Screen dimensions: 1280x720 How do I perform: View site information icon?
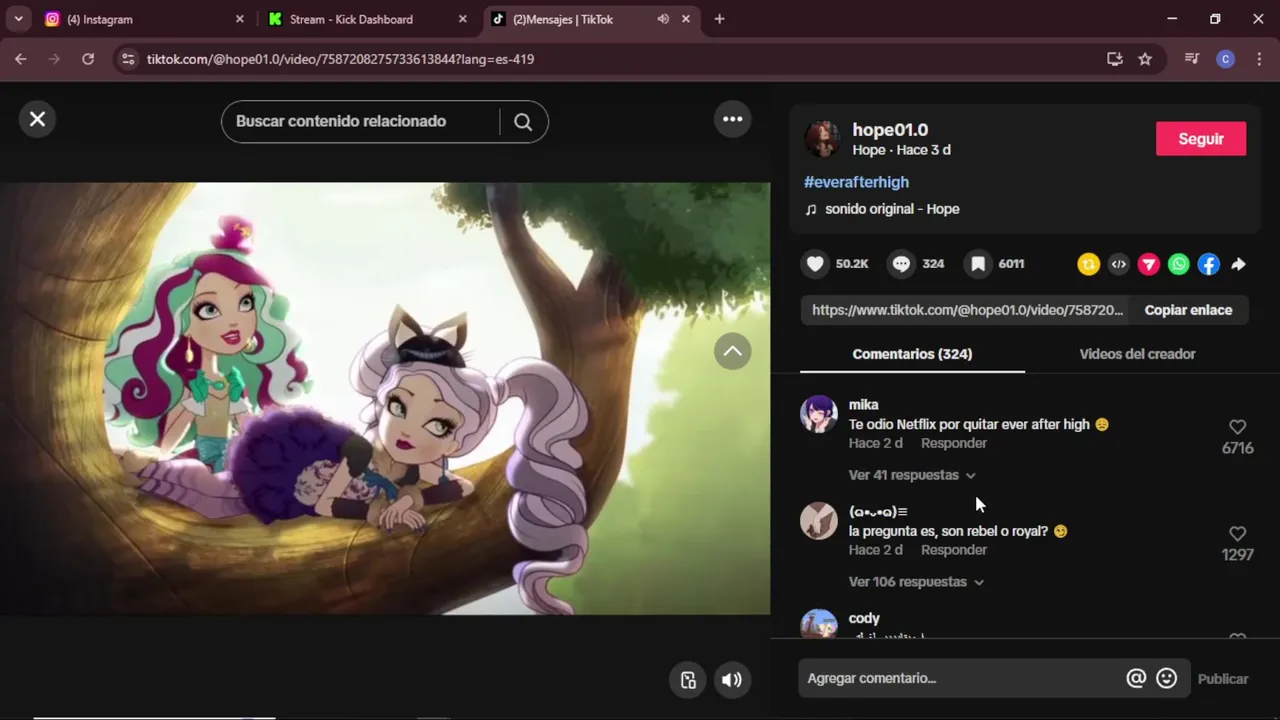click(x=127, y=59)
